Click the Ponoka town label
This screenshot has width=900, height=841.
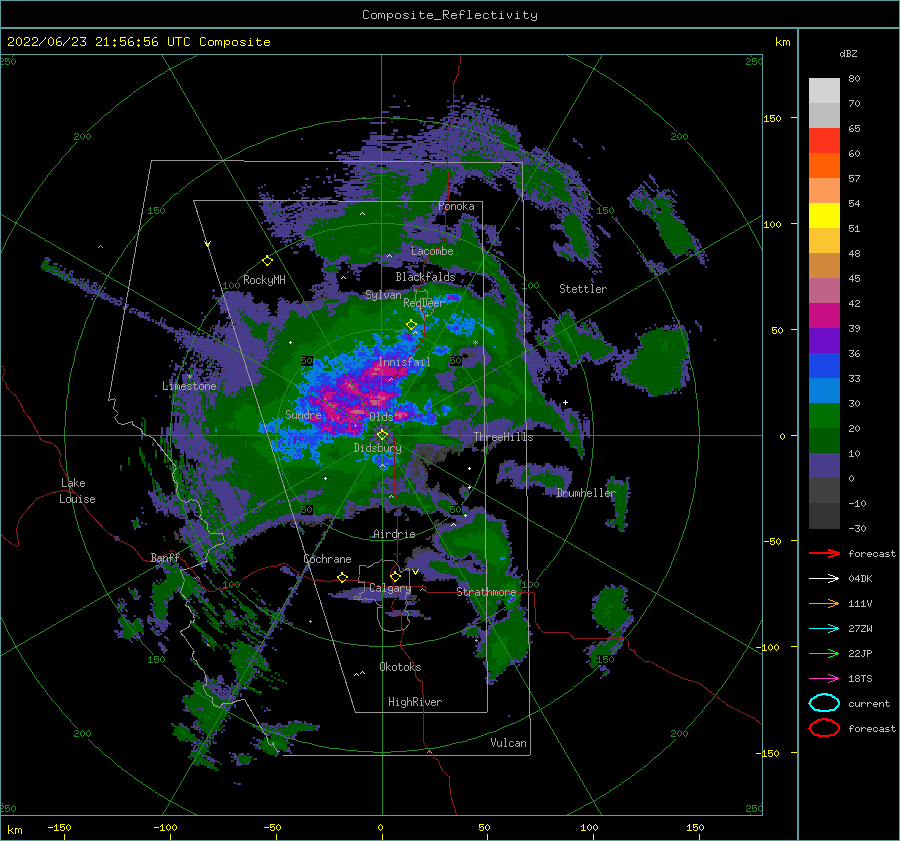(x=456, y=206)
